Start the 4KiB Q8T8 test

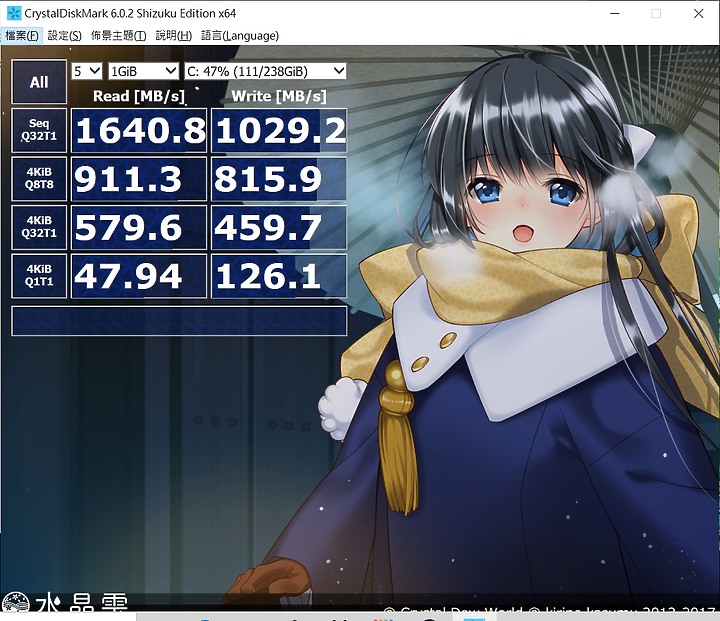coord(39,179)
